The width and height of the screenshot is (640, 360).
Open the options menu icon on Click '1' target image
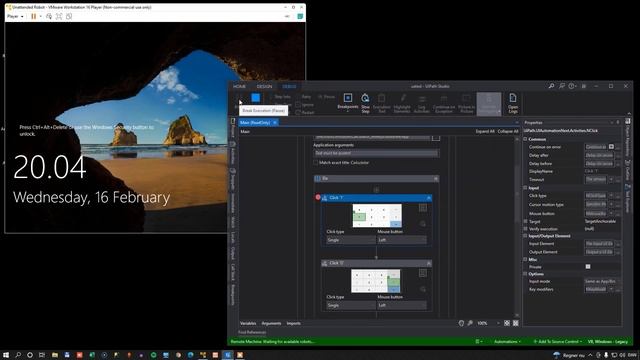[x=423, y=208]
